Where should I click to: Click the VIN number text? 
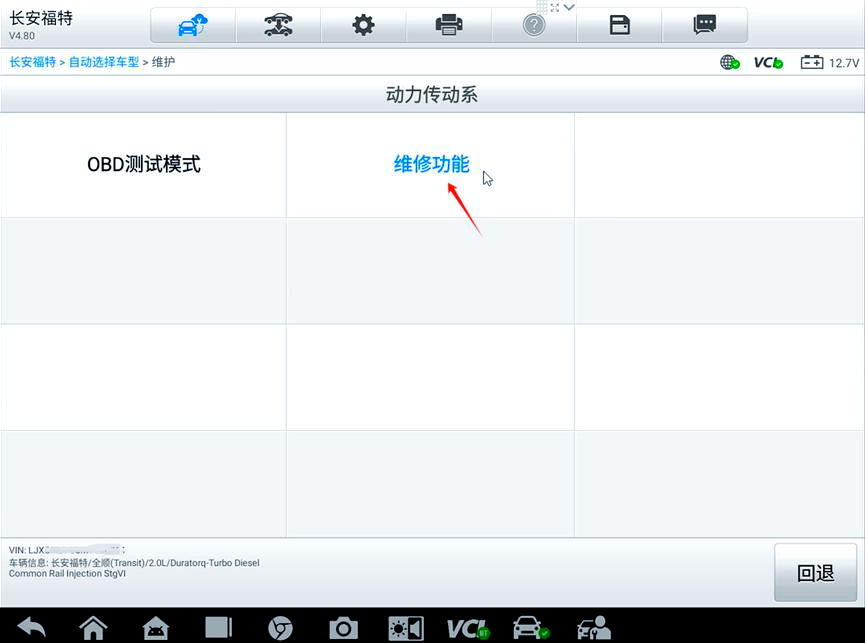pos(67,550)
